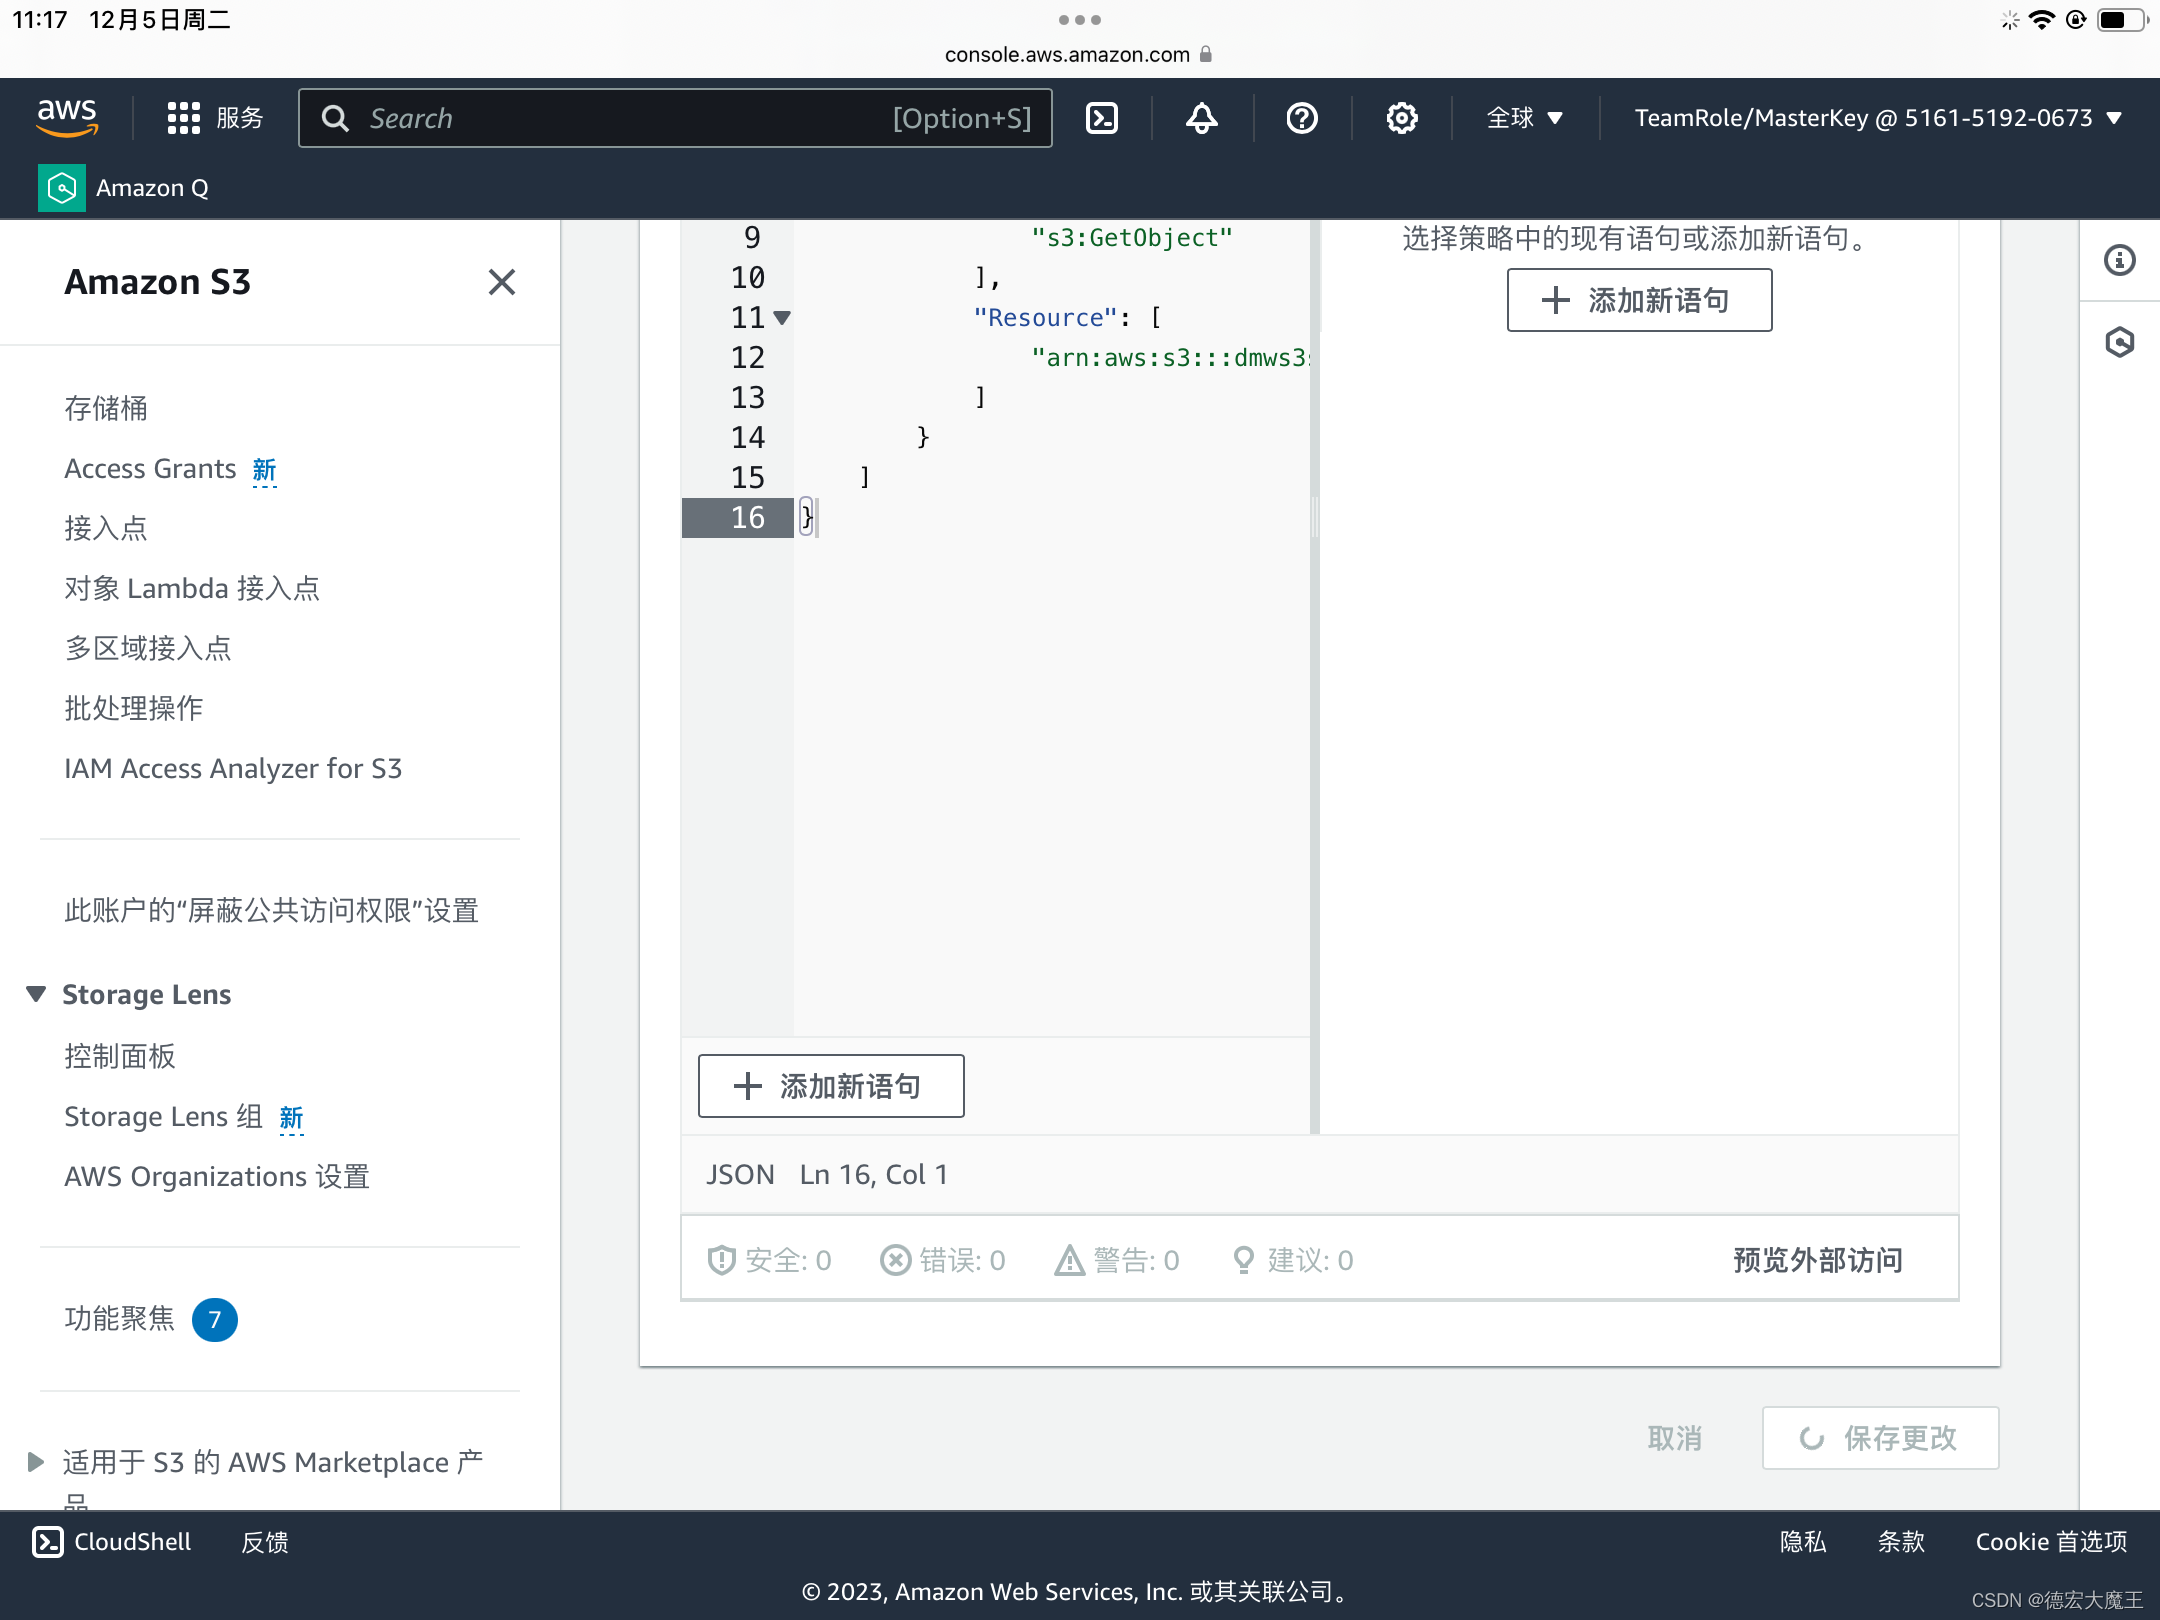
Task: Open the settings gear icon
Action: pos(1402,118)
